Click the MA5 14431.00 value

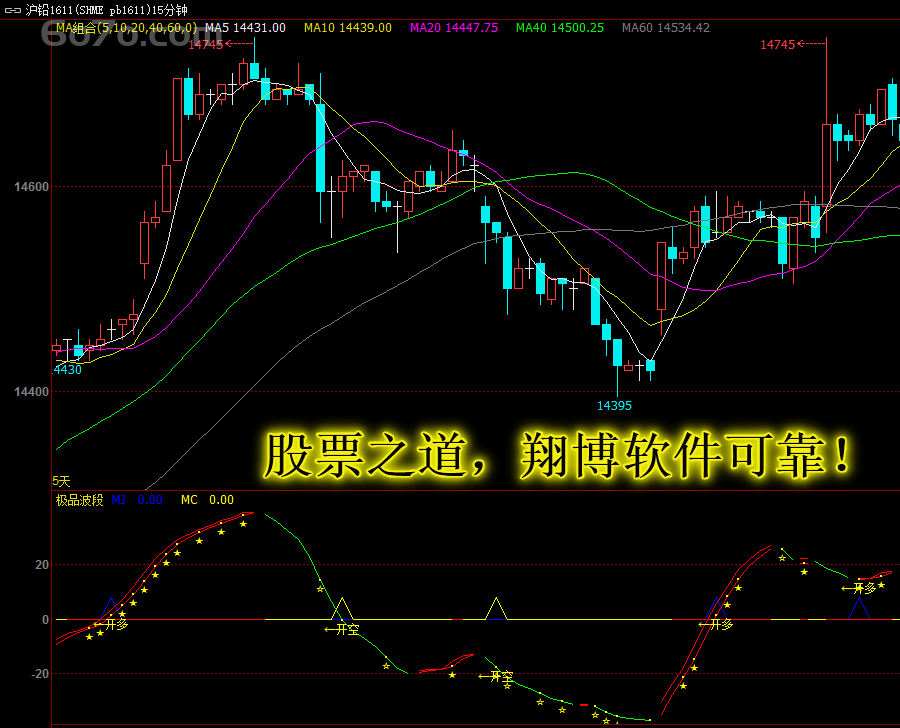pos(245,28)
